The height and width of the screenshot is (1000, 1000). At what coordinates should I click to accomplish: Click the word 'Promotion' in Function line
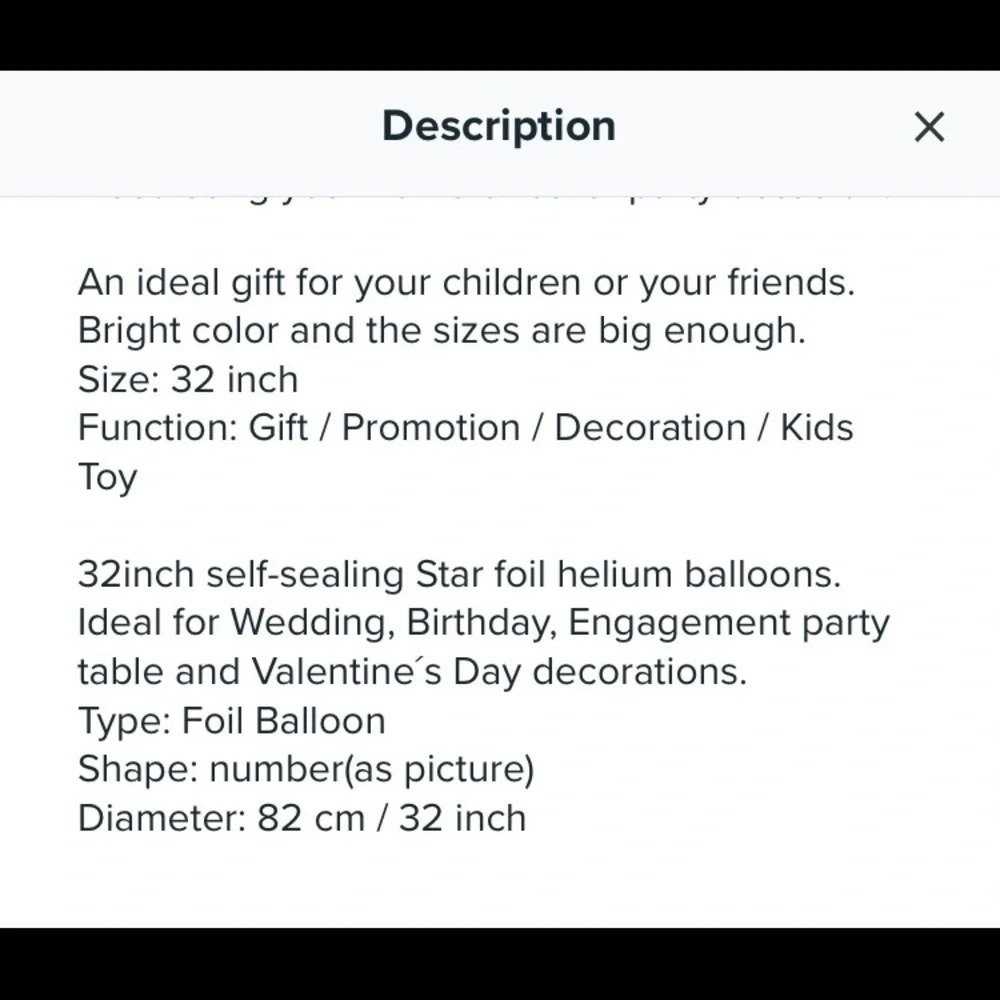tap(431, 427)
